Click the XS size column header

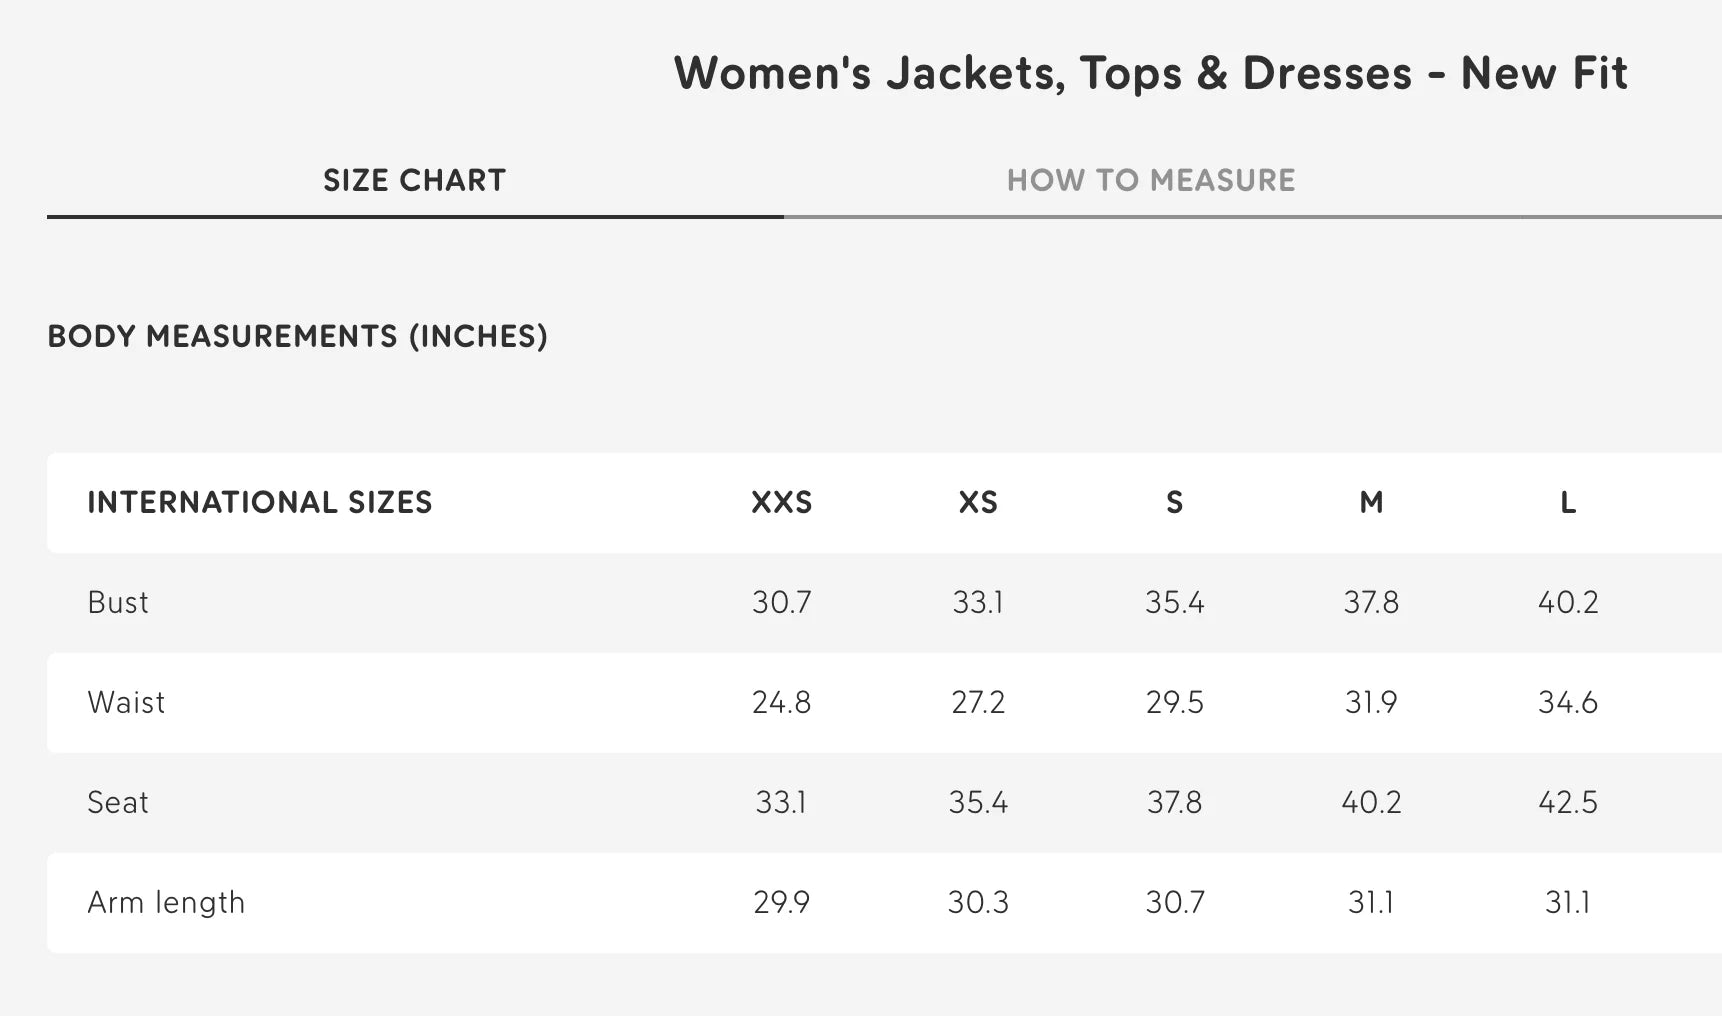[x=978, y=502]
